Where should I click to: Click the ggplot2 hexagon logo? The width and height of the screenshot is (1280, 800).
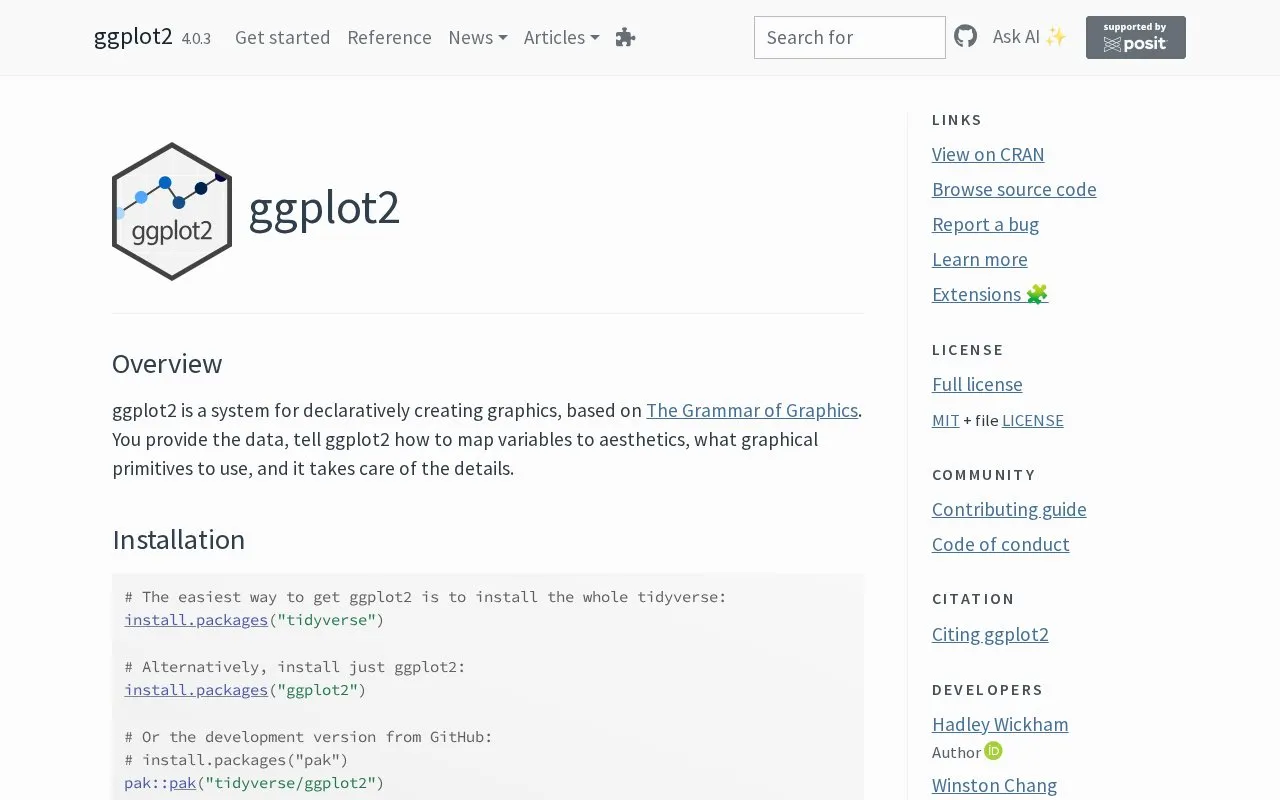click(172, 211)
